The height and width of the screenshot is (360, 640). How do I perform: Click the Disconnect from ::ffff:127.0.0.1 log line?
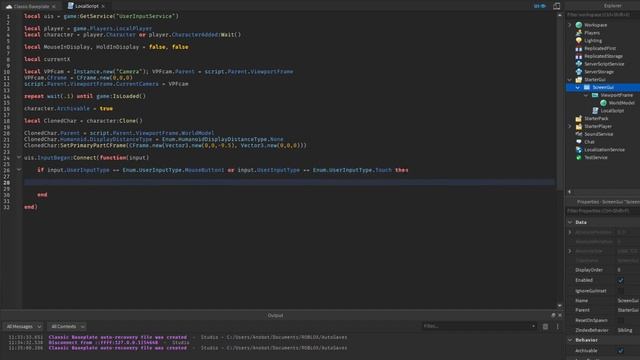(103, 342)
